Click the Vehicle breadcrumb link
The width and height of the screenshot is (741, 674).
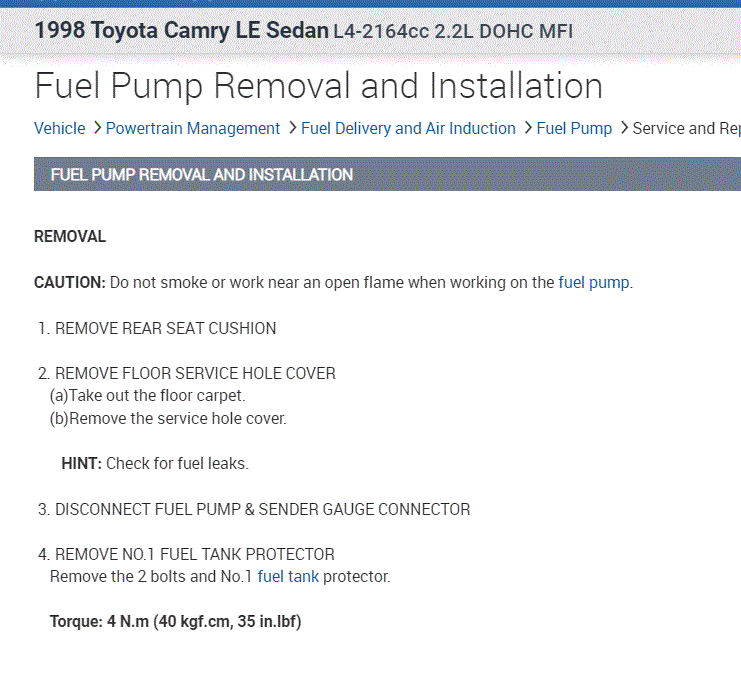pyautogui.click(x=59, y=128)
